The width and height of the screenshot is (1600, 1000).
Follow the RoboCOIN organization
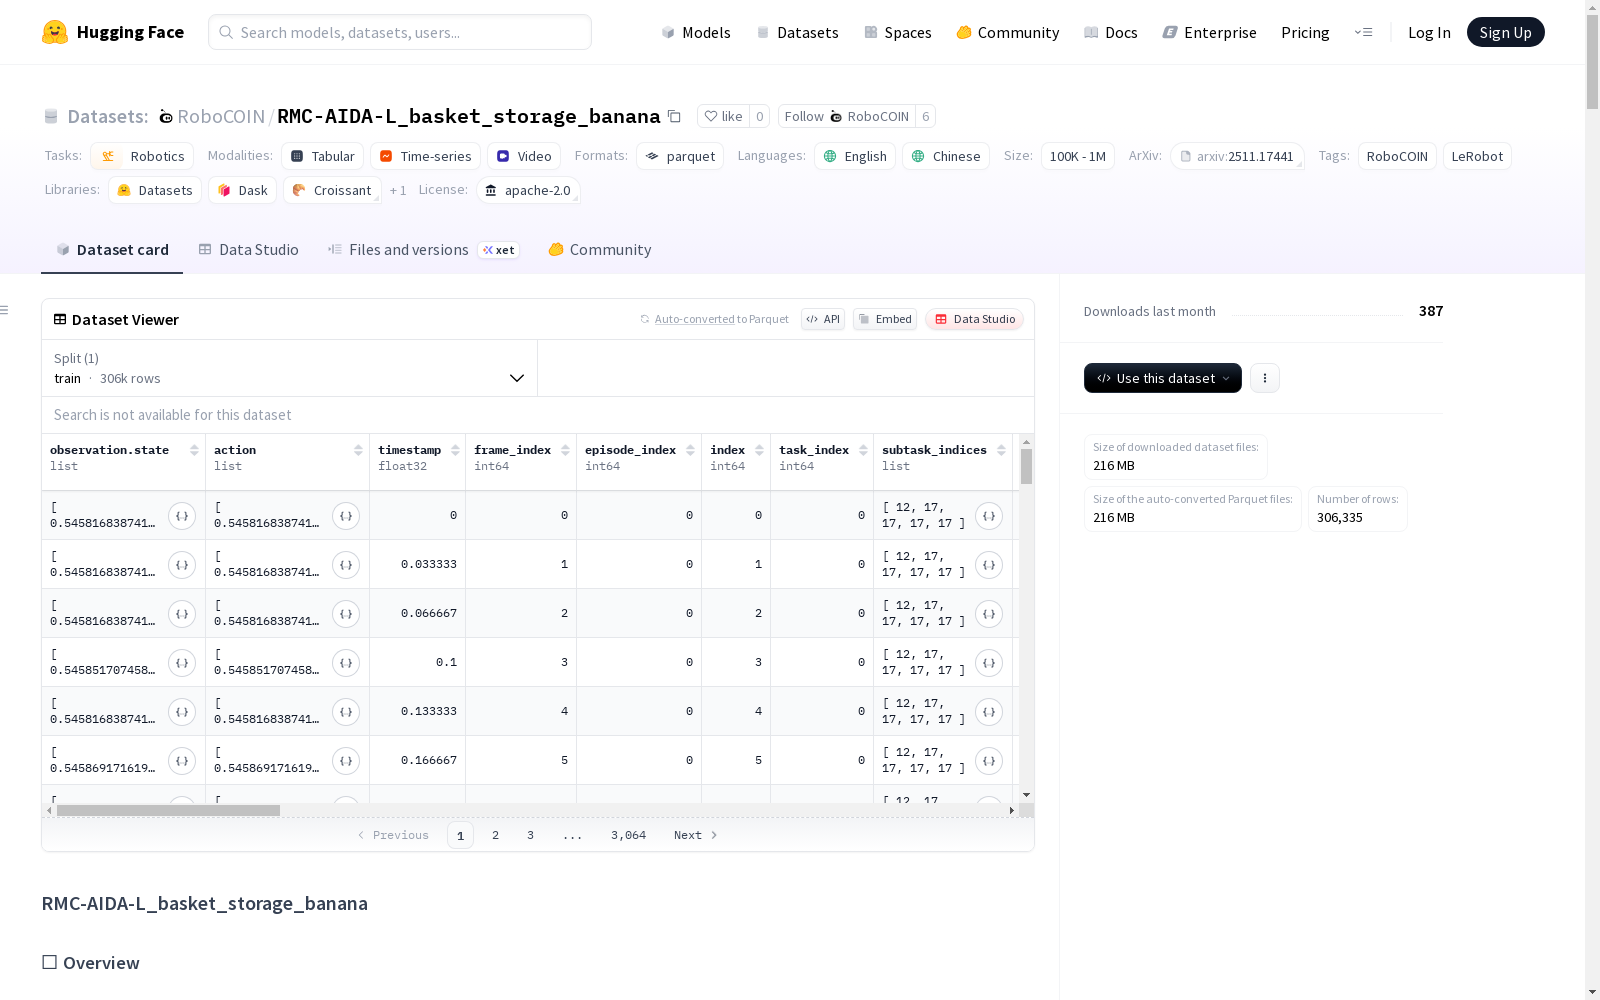point(846,116)
